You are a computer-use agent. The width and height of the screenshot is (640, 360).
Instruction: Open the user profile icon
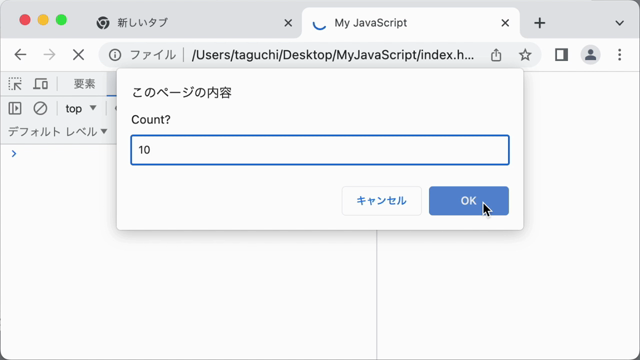tap(590, 55)
